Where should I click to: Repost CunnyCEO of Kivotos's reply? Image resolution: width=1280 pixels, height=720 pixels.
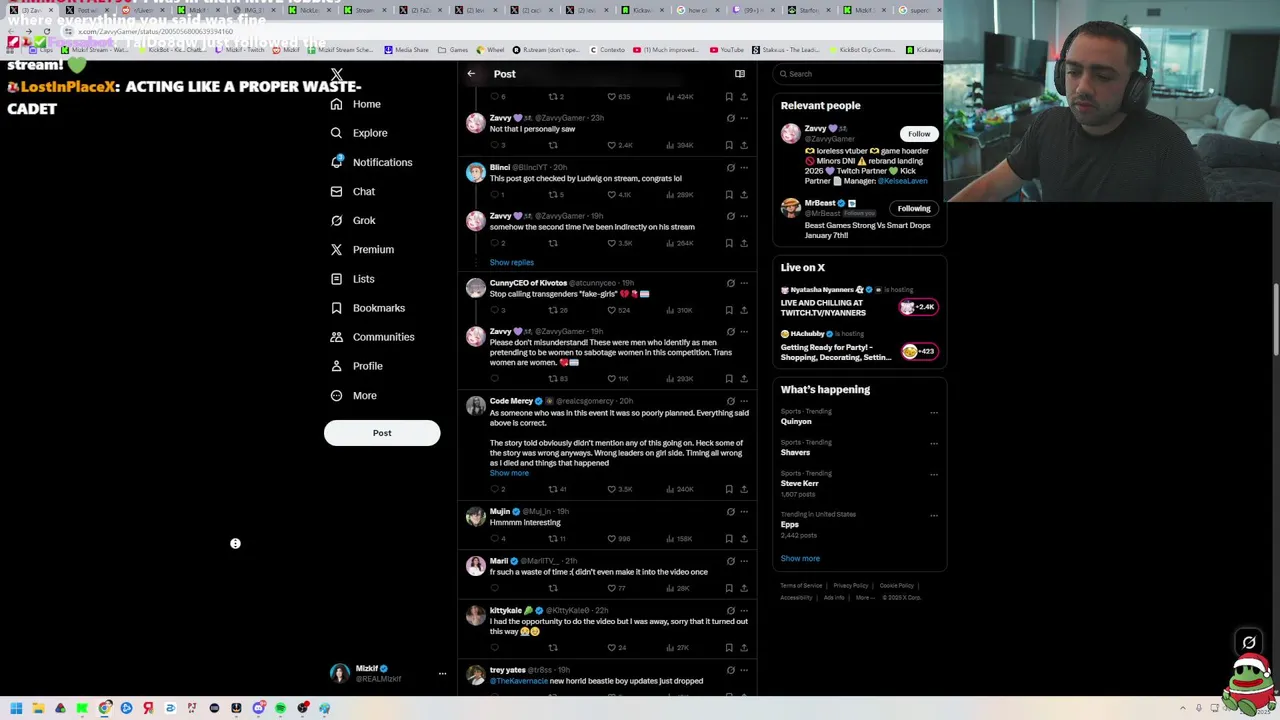coord(552,310)
